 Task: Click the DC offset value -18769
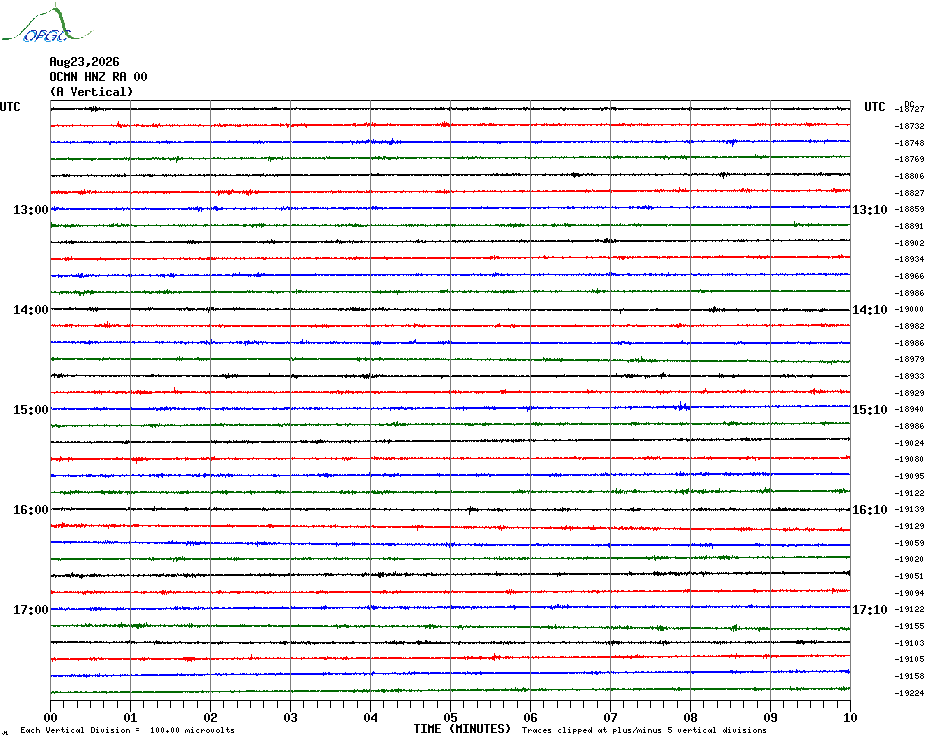click(909, 160)
